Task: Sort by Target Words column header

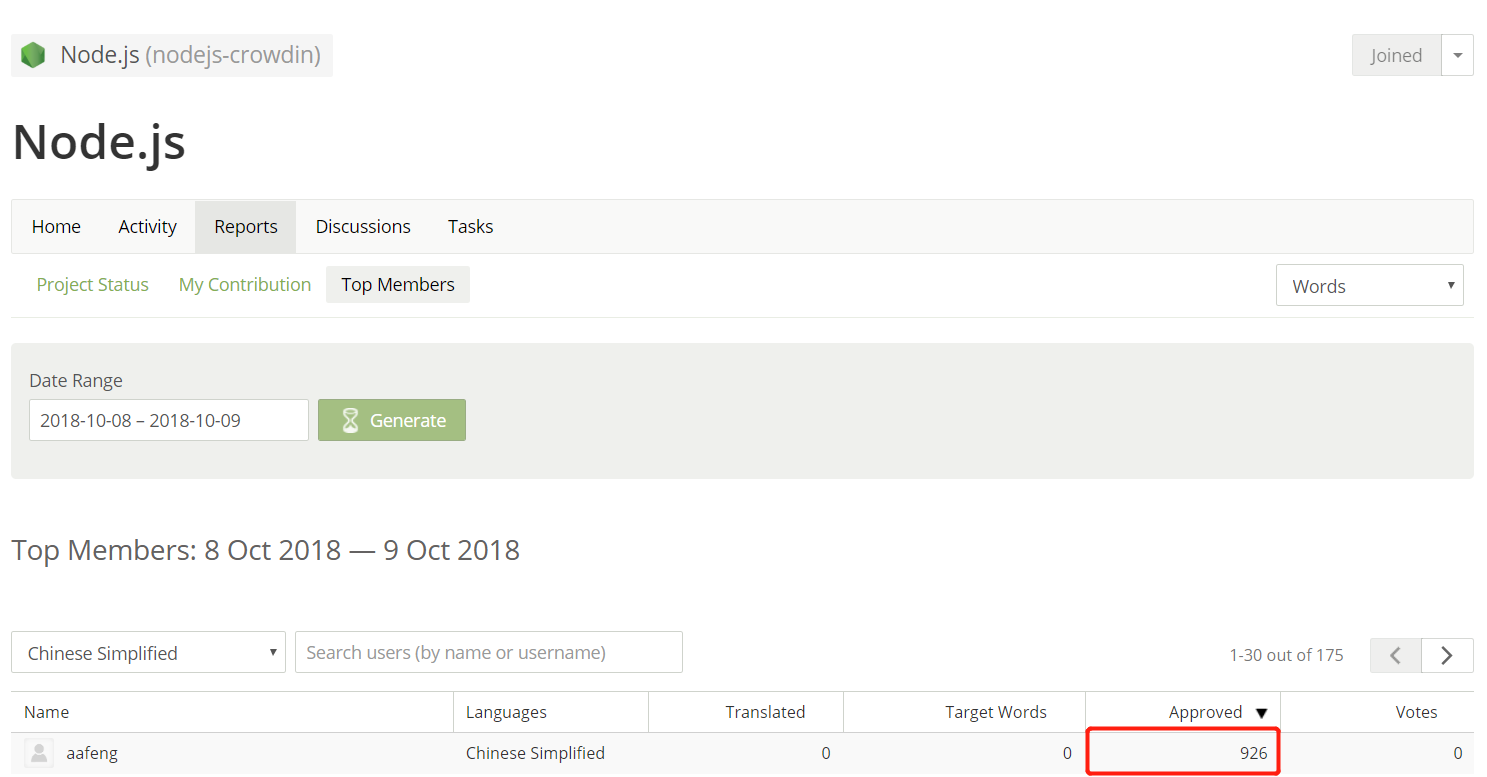Action: (996, 712)
